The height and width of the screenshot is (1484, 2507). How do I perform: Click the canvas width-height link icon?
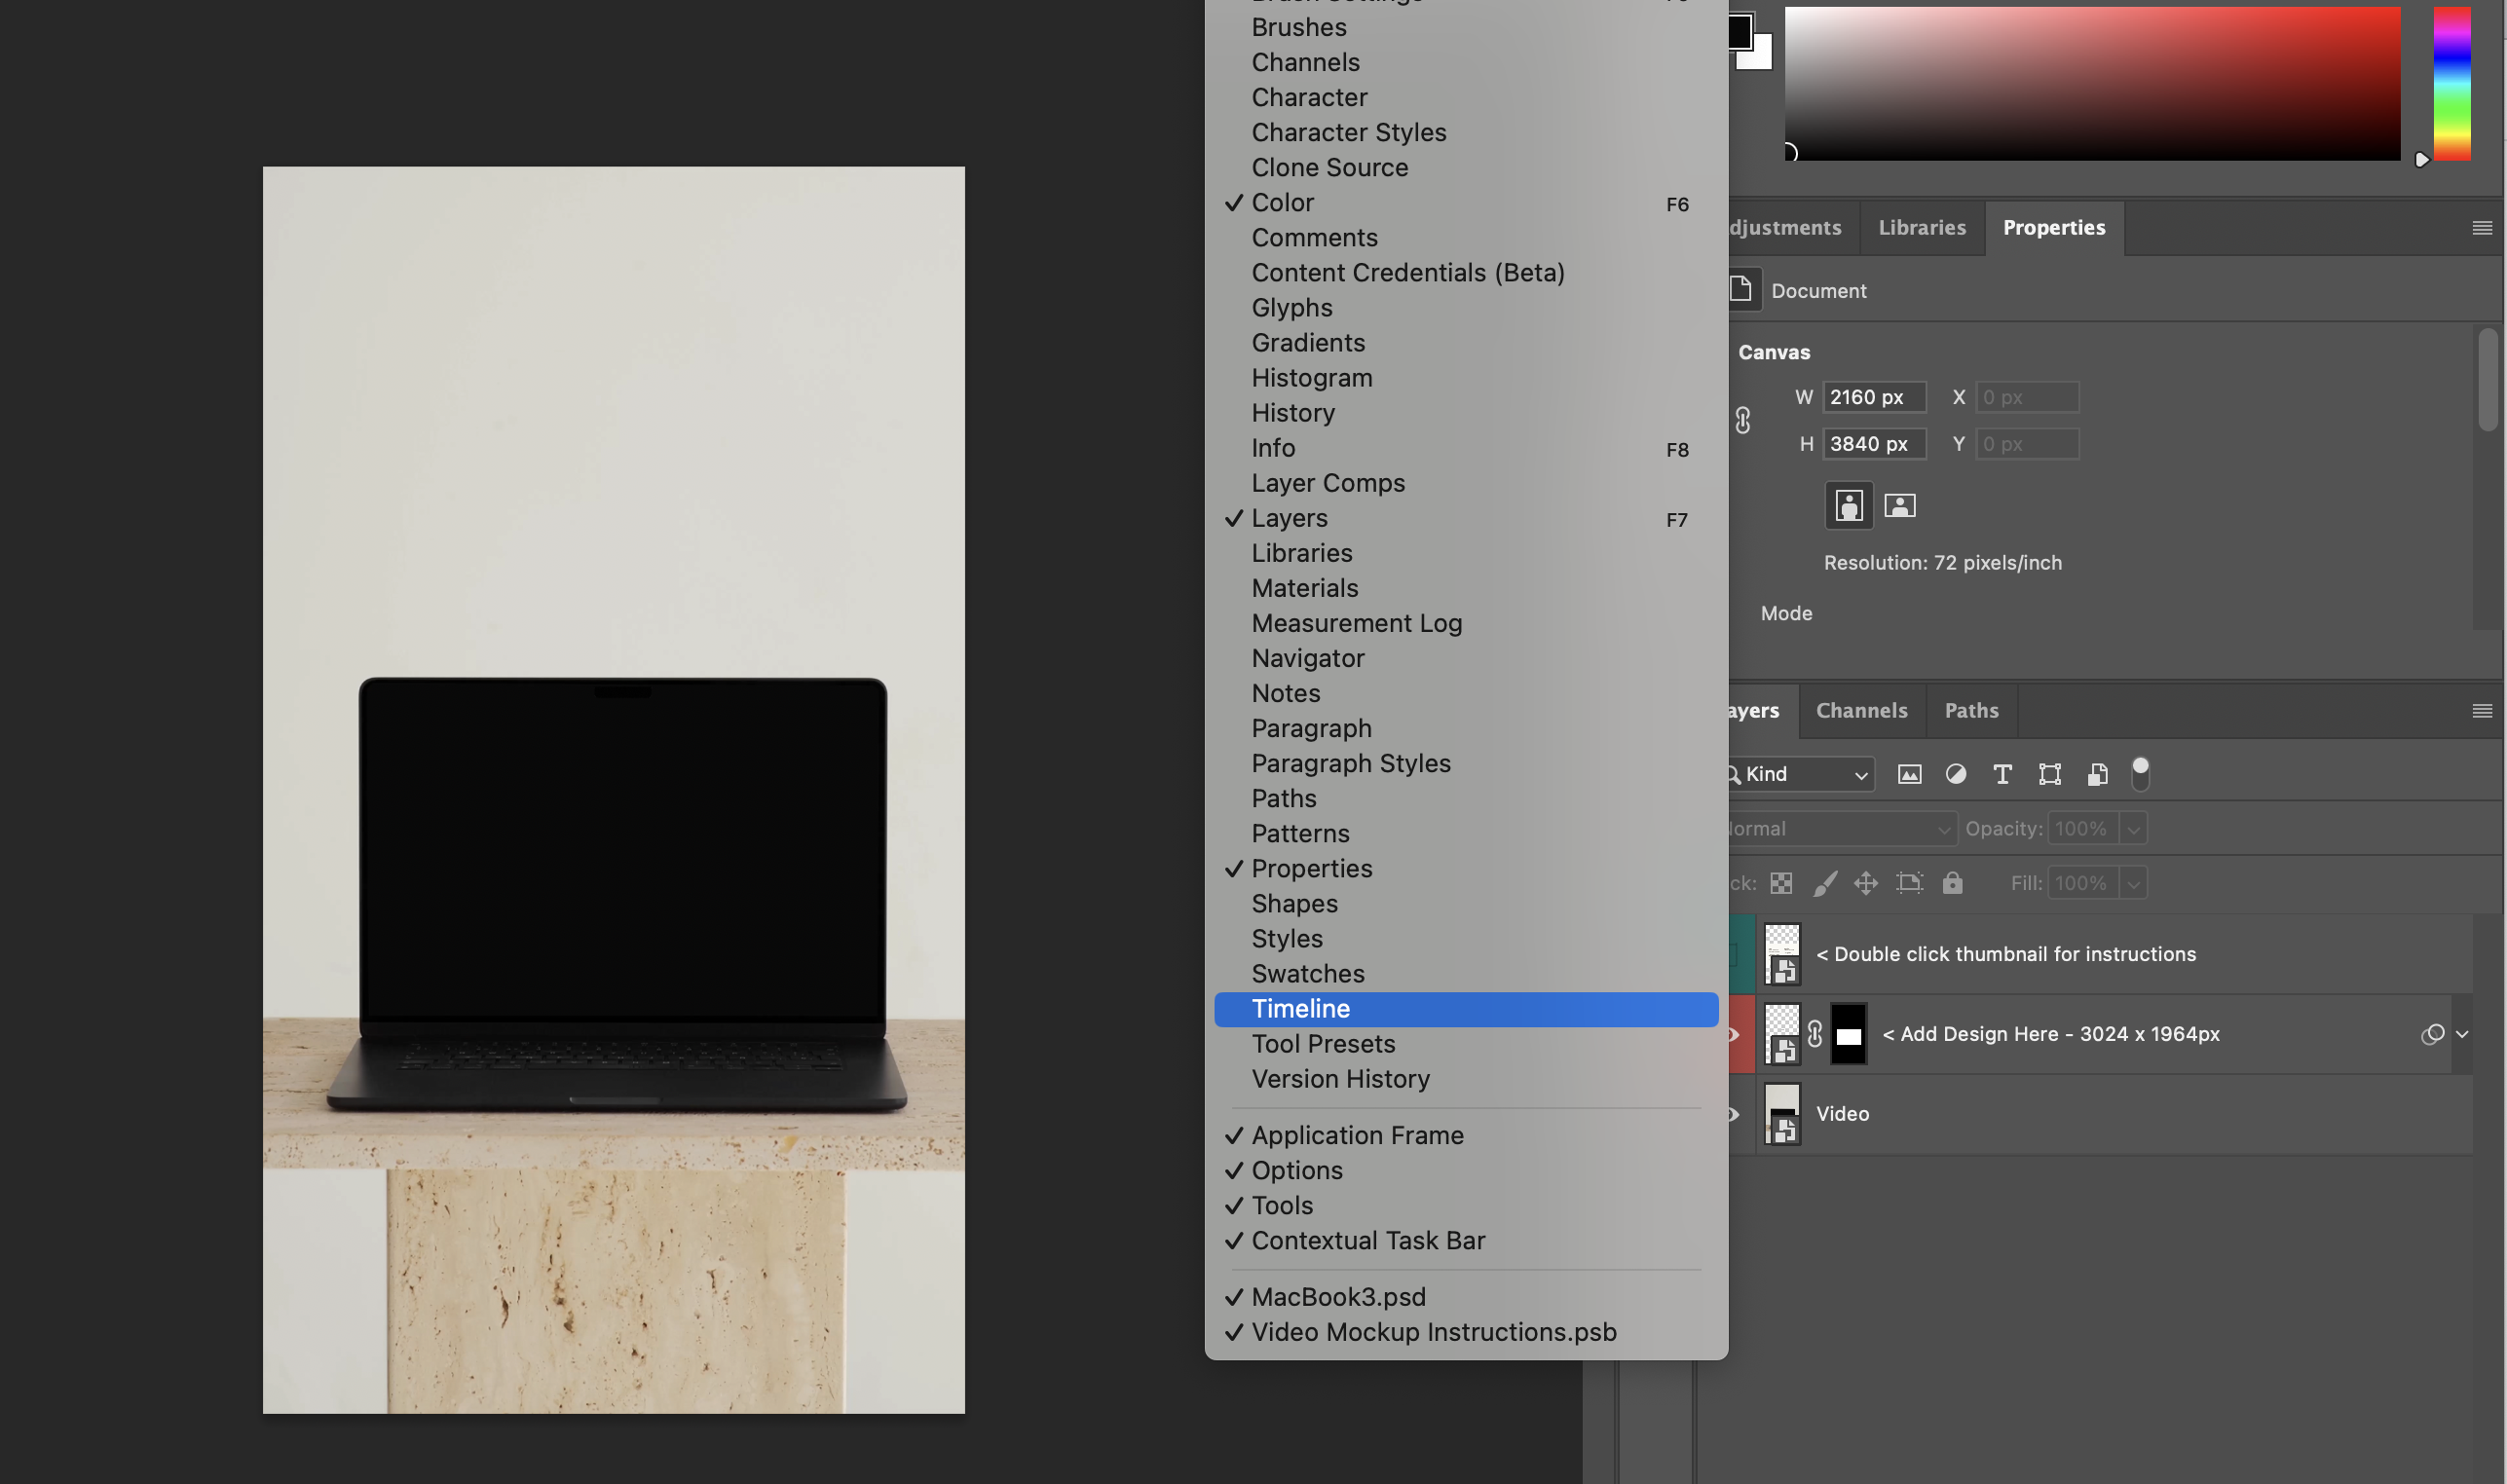point(1743,420)
